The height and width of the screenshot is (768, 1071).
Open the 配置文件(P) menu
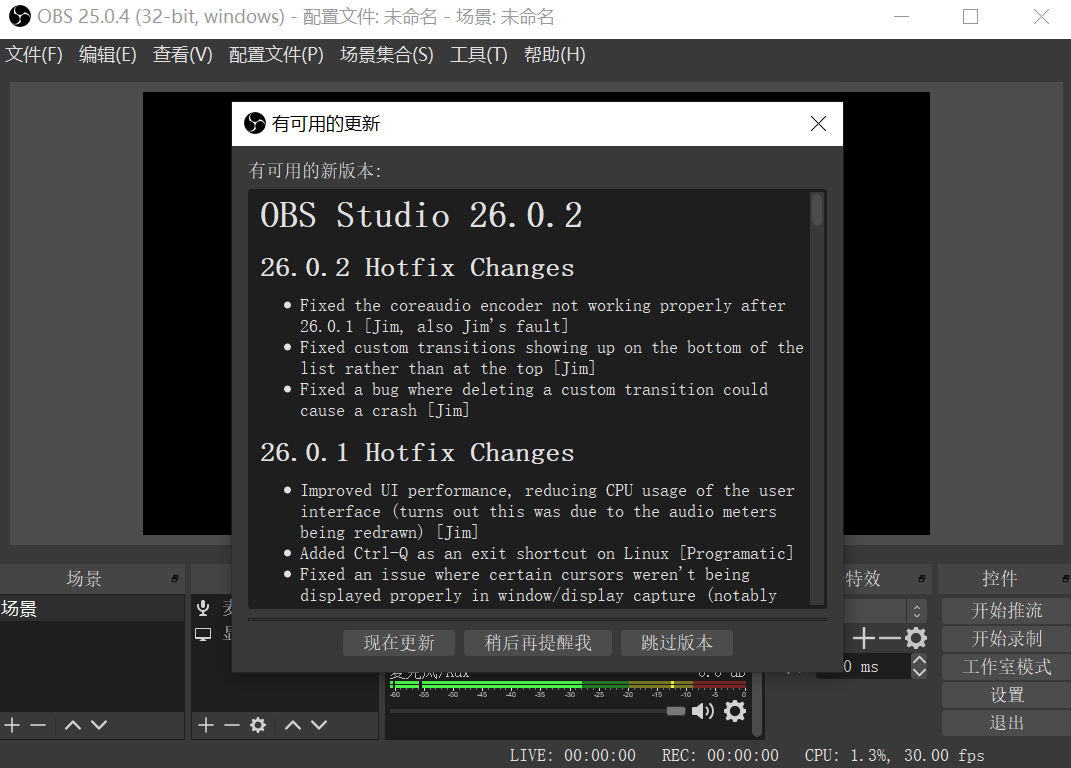[276, 55]
